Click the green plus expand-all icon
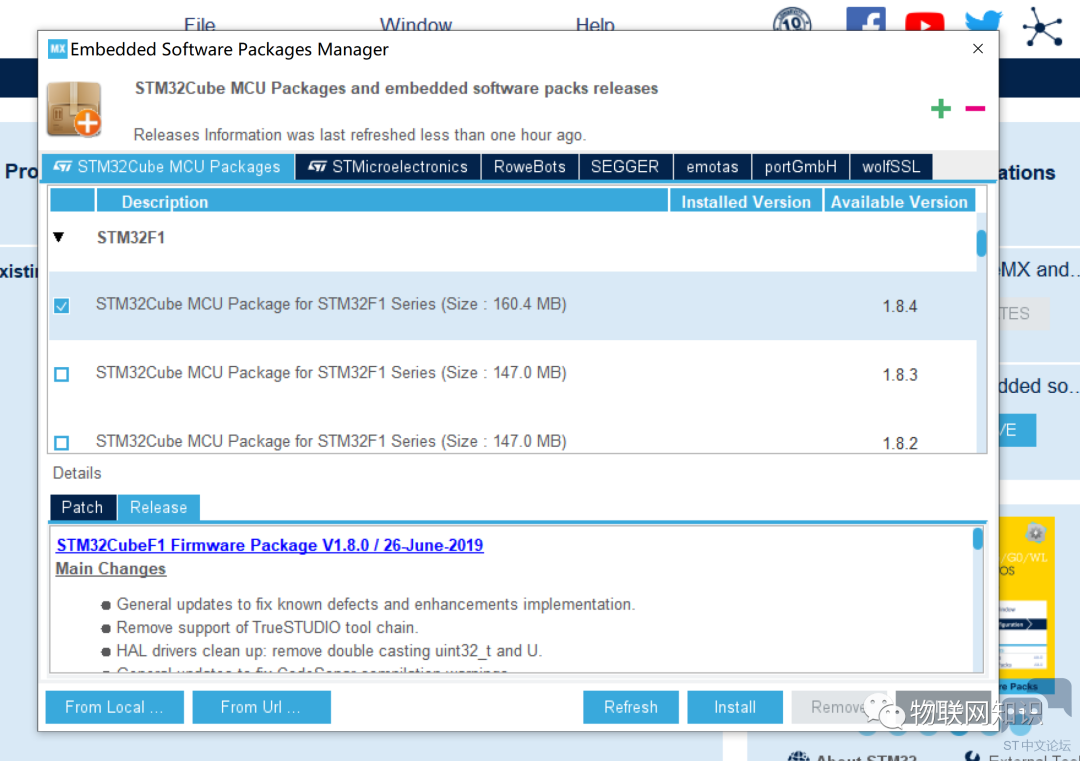Viewport: 1080px width, 761px height. coord(940,108)
